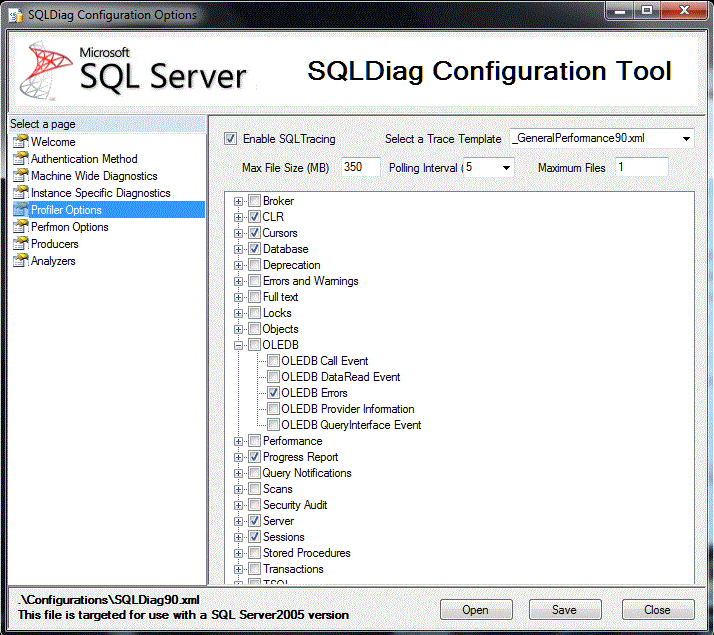Open the Trace Template dropdown

[x=686, y=138]
